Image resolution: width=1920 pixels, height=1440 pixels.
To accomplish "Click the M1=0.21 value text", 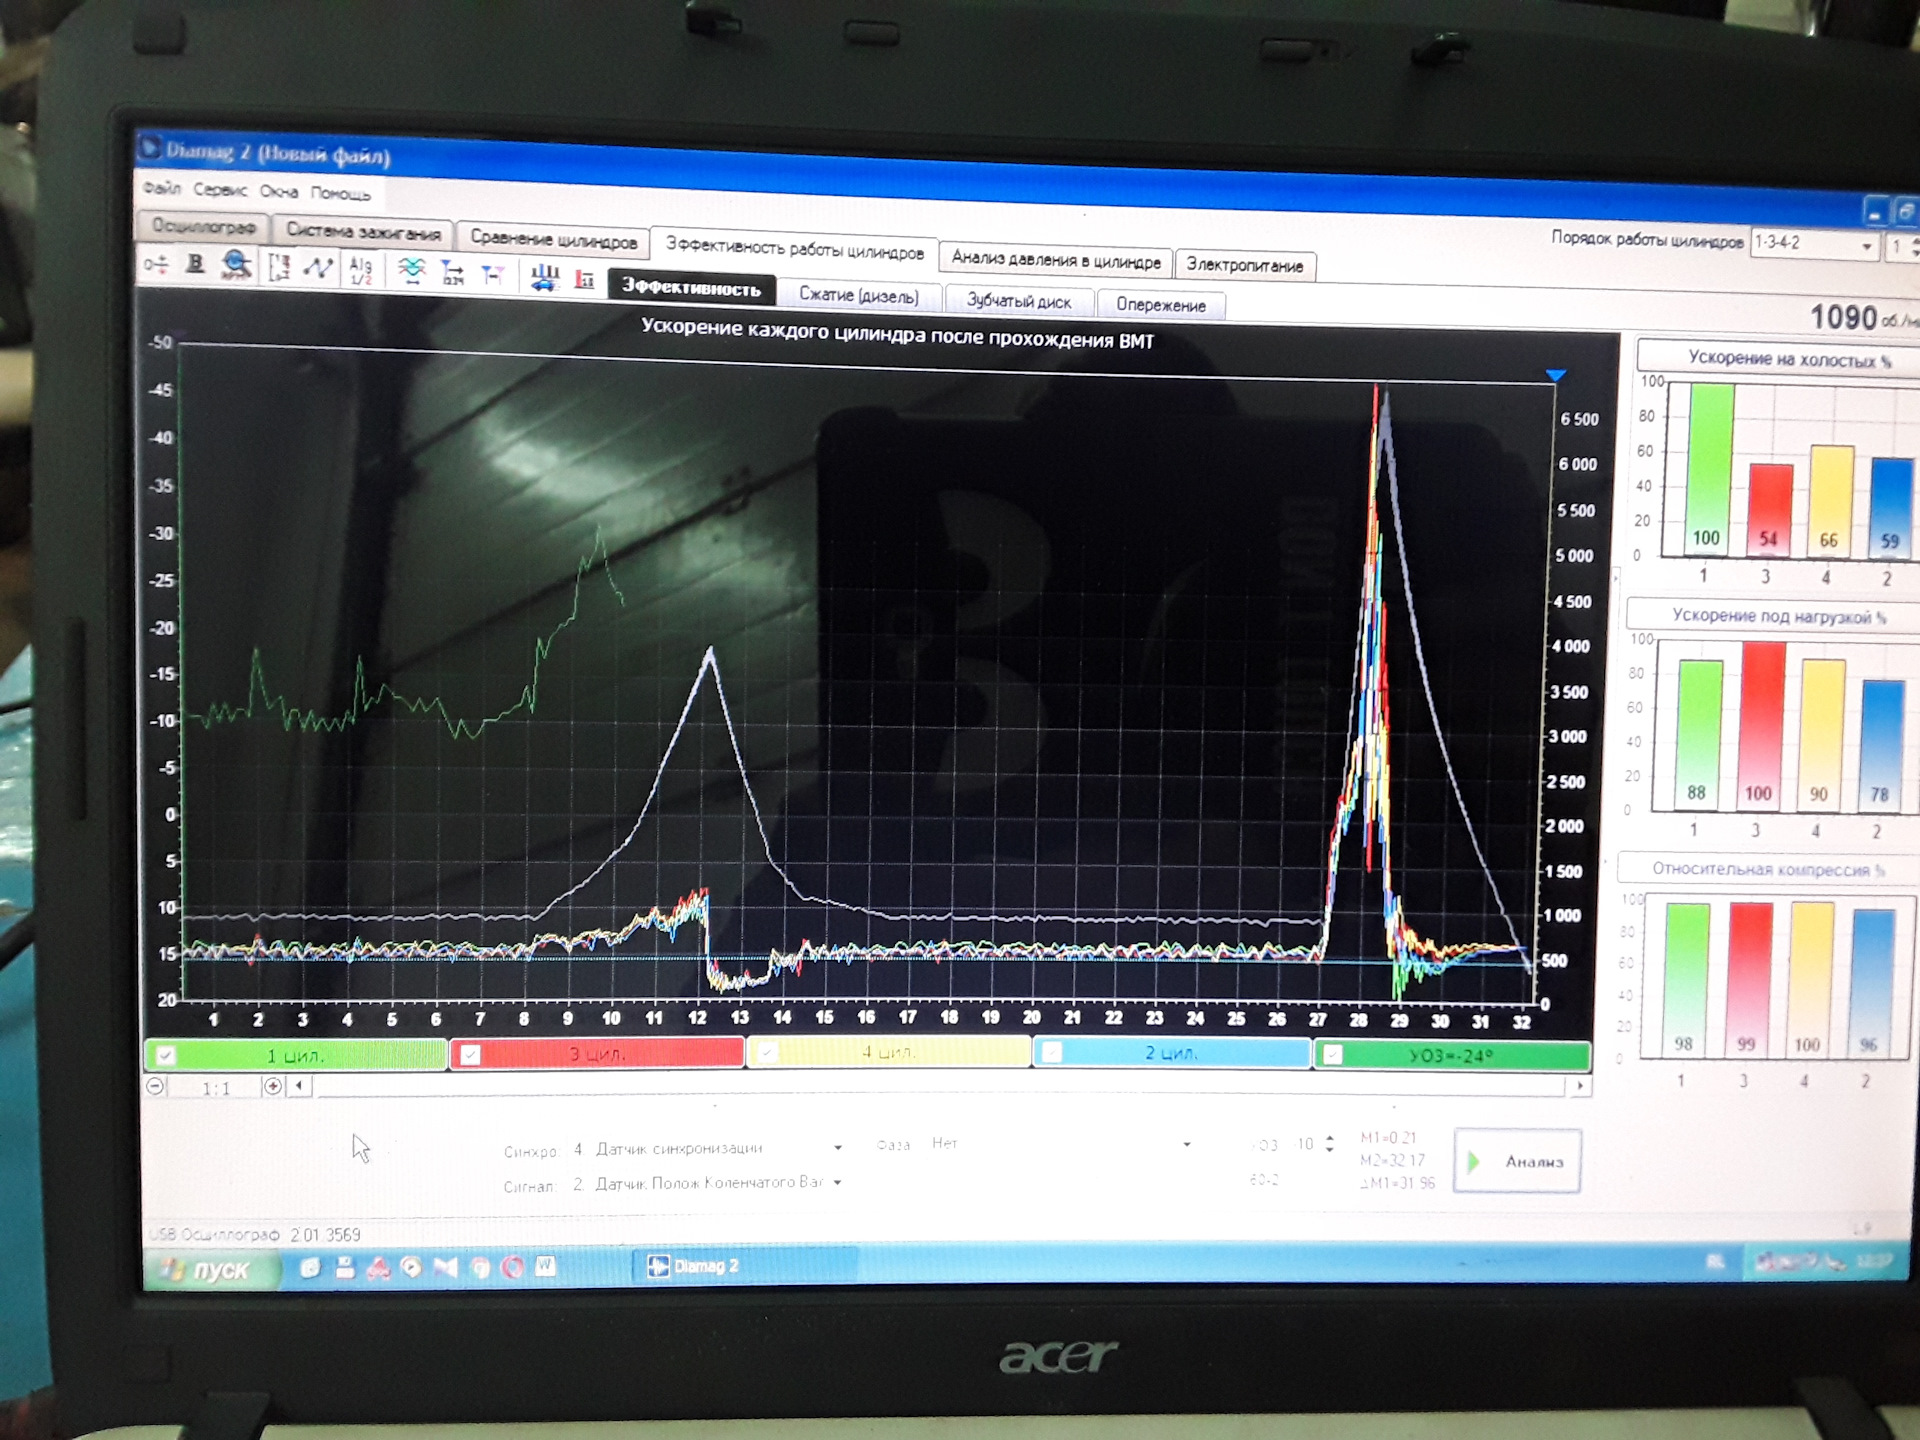I will (x=1388, y=1137).
